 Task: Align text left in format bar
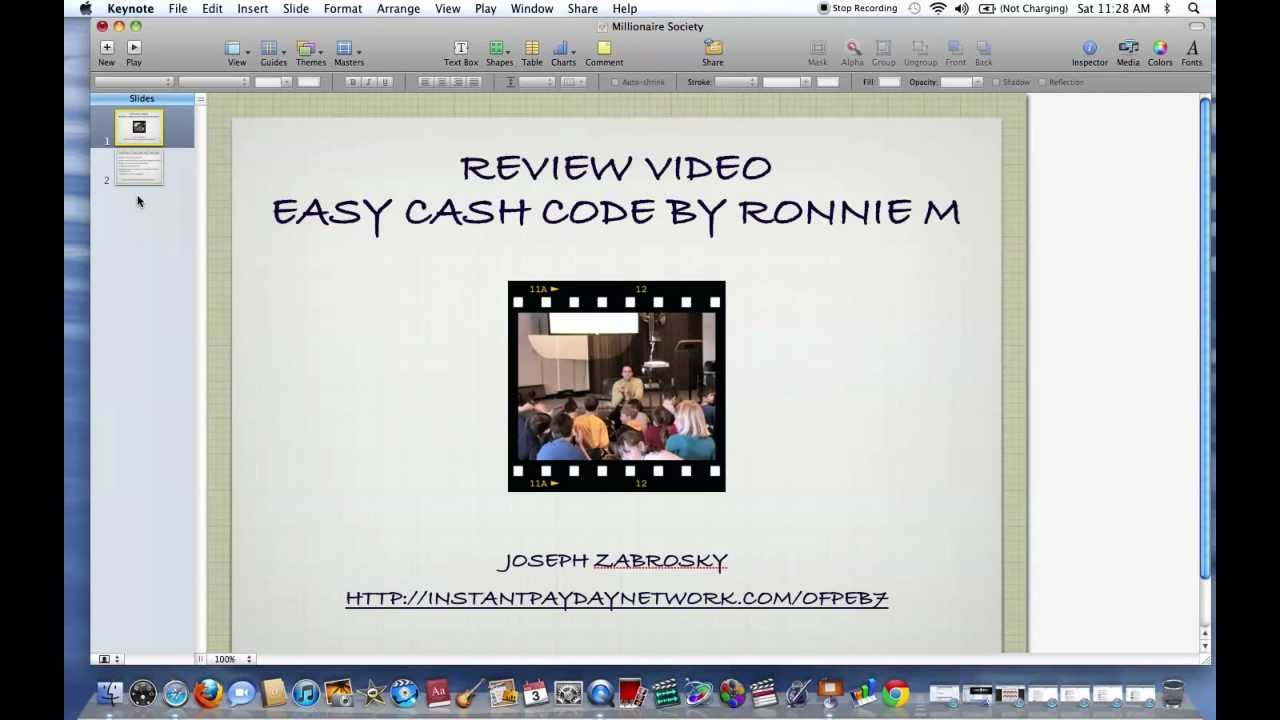[425, 82]
